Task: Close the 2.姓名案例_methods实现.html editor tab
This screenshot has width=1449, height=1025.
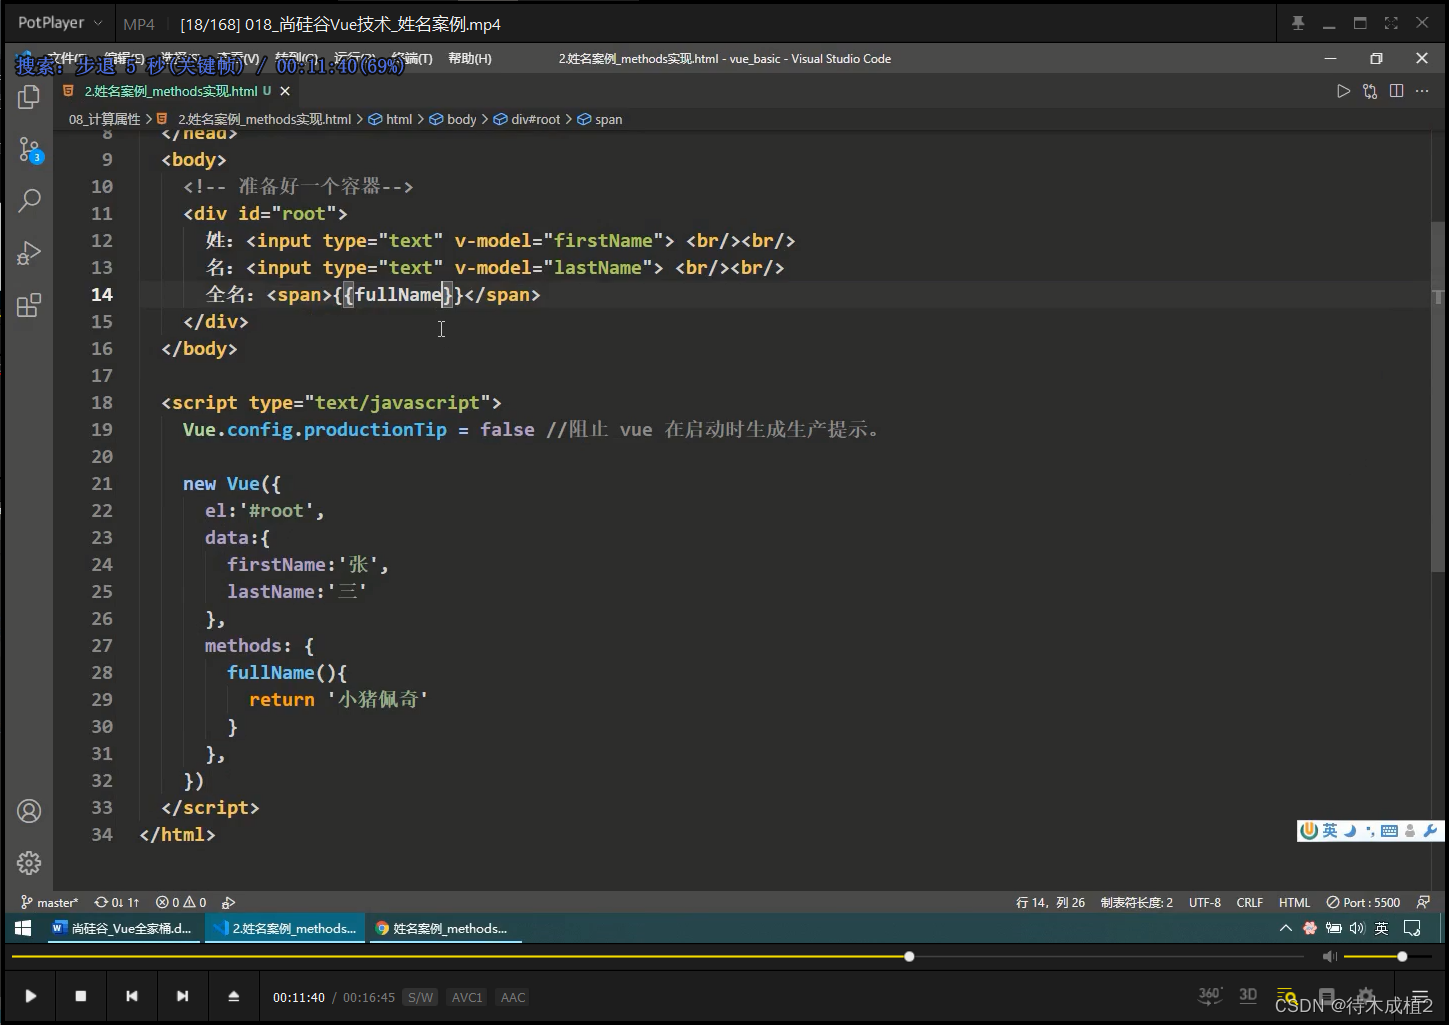Action: pyautogui.click(x=285, y=91)
